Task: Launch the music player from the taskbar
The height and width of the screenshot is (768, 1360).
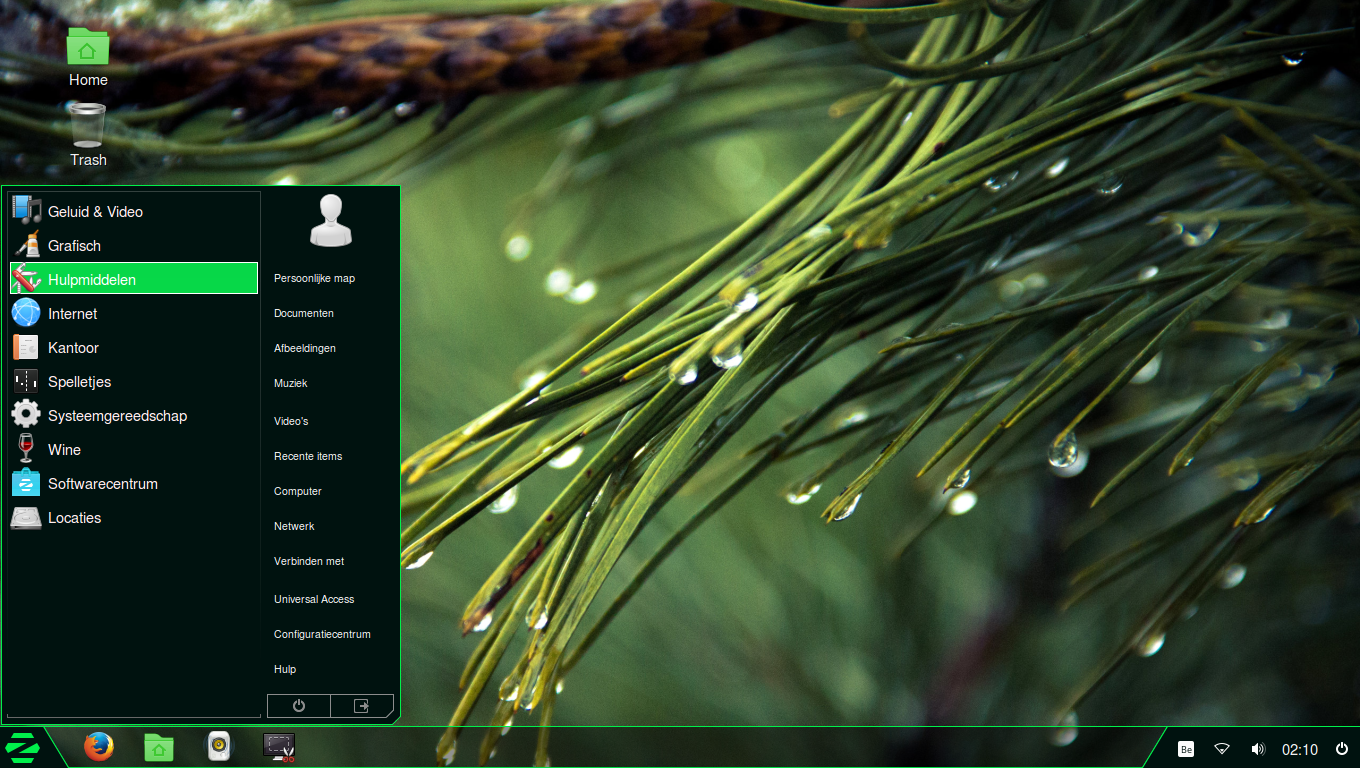Action: click(x=218, y=747)
